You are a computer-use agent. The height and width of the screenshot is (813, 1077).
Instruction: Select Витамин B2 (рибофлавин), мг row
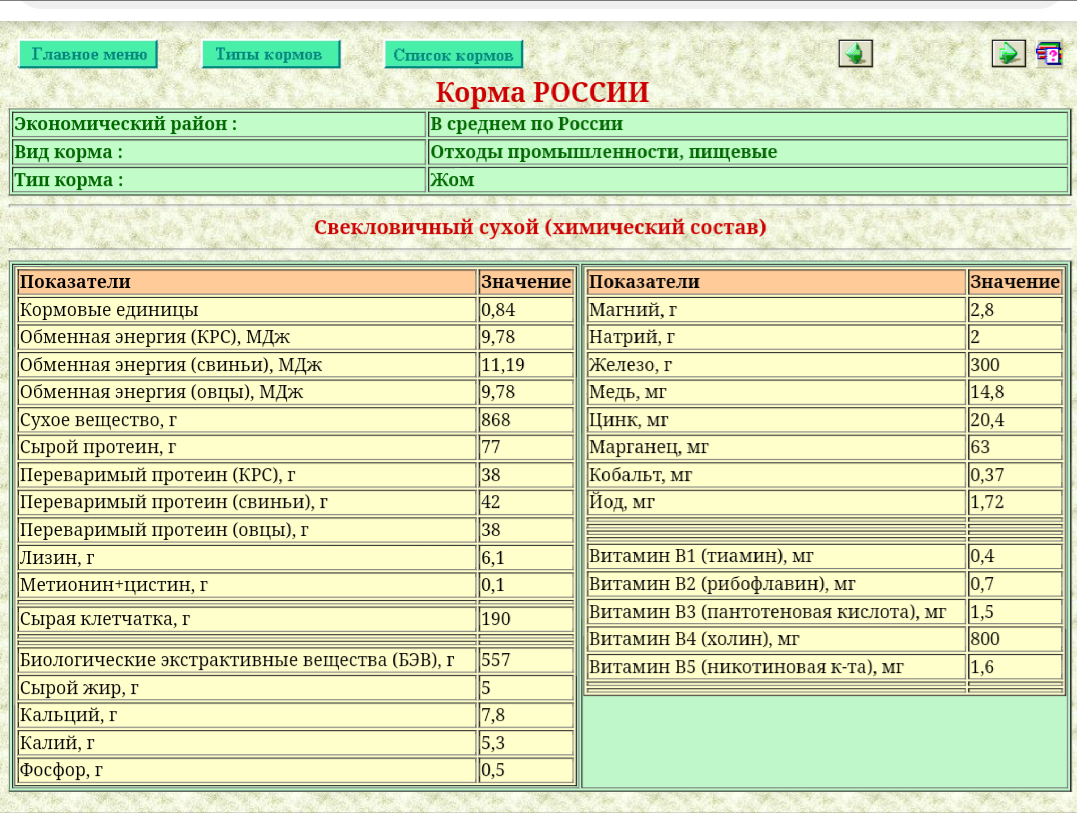[825, 584]
